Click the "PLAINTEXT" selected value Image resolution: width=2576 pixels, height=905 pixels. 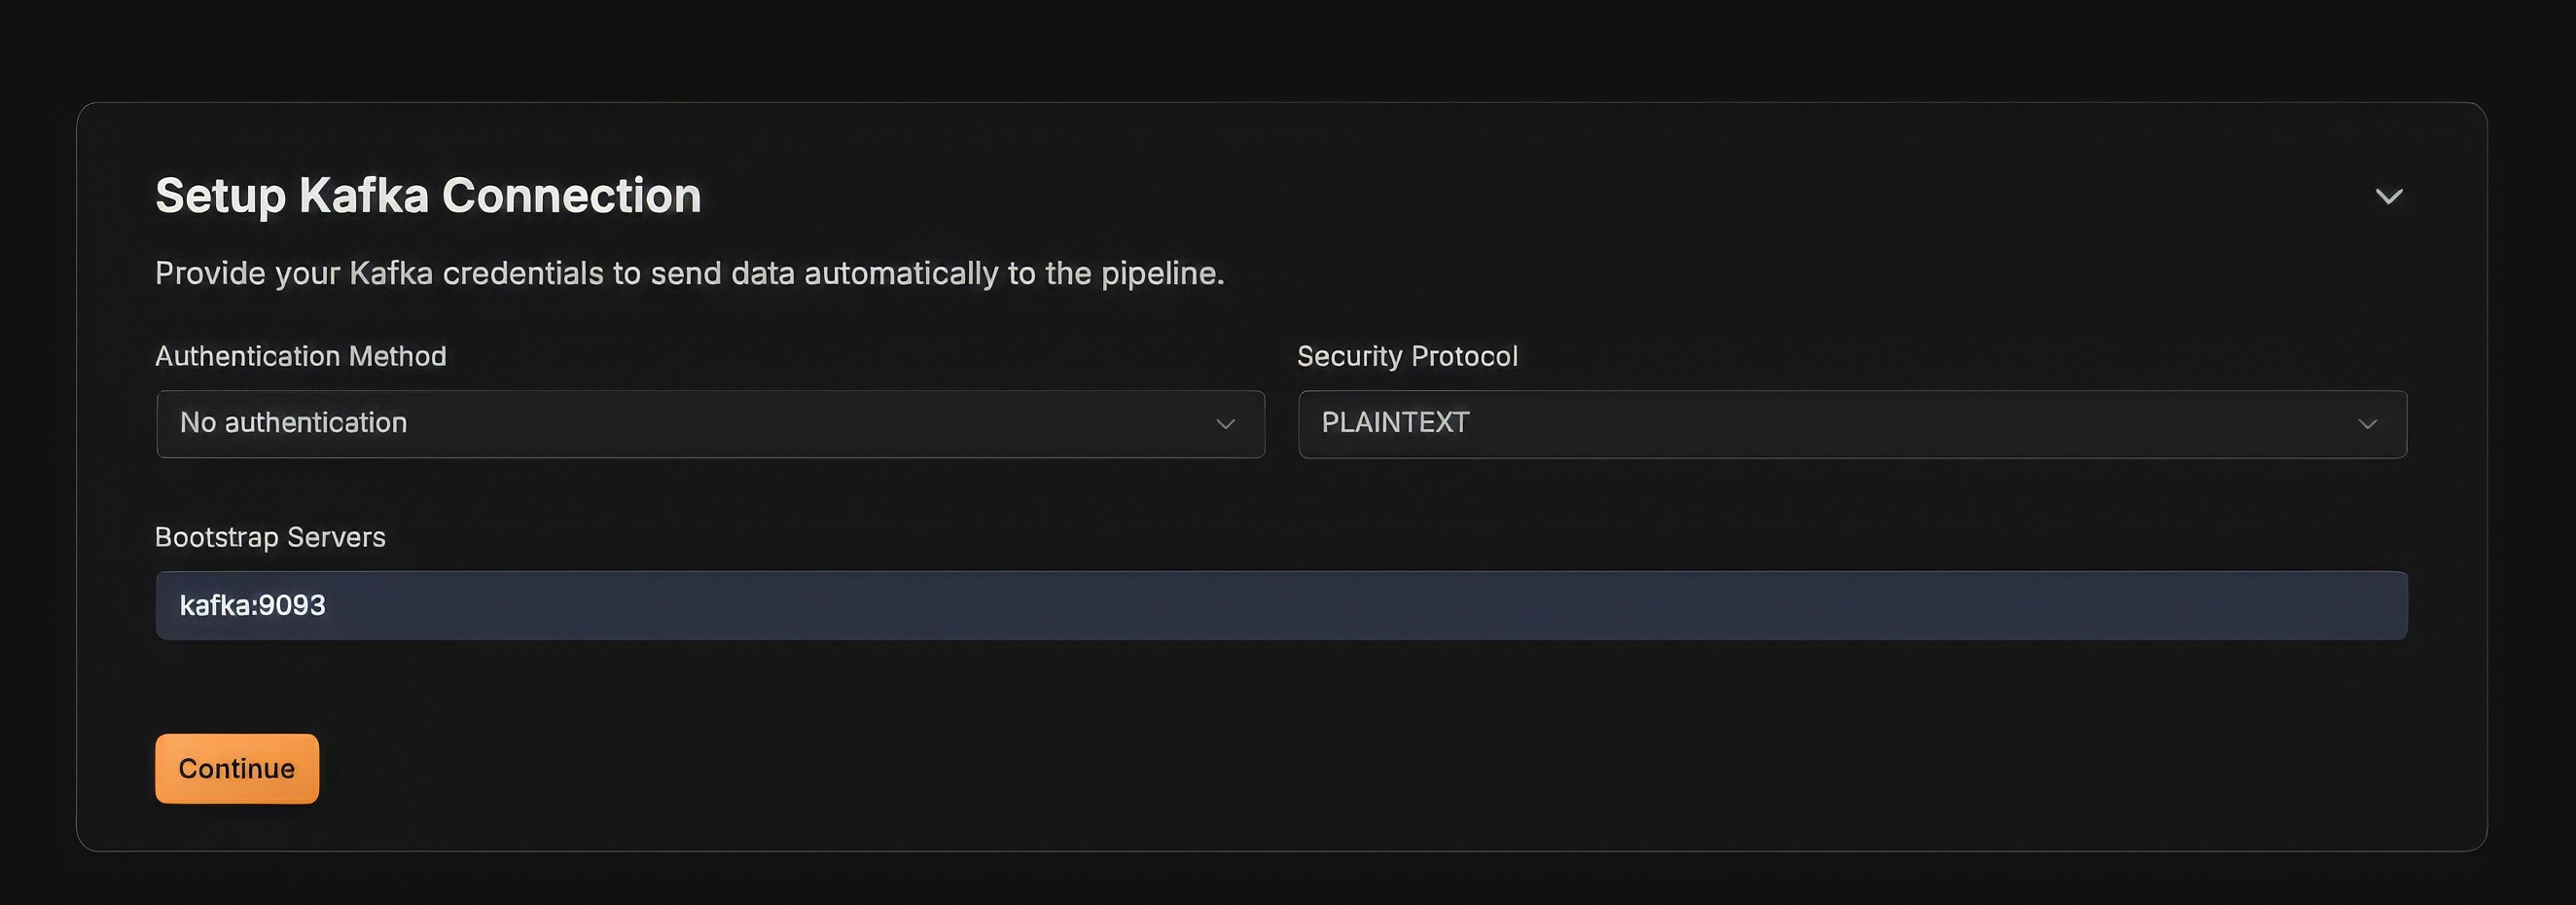tap(1395, 423)
